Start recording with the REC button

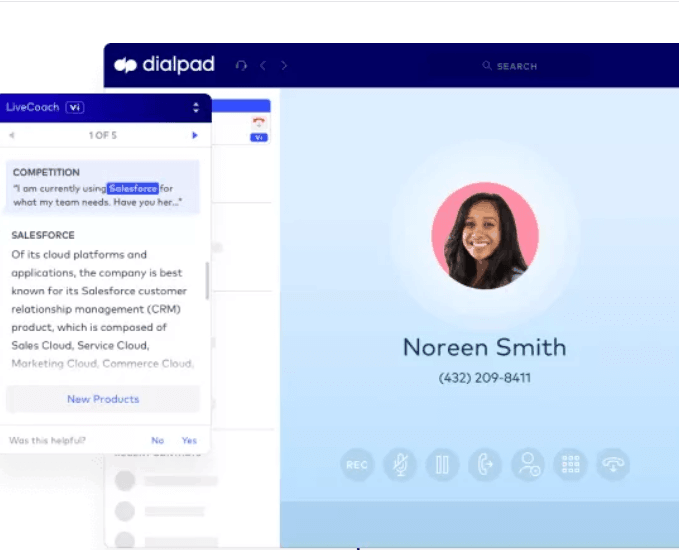[357, 465]
